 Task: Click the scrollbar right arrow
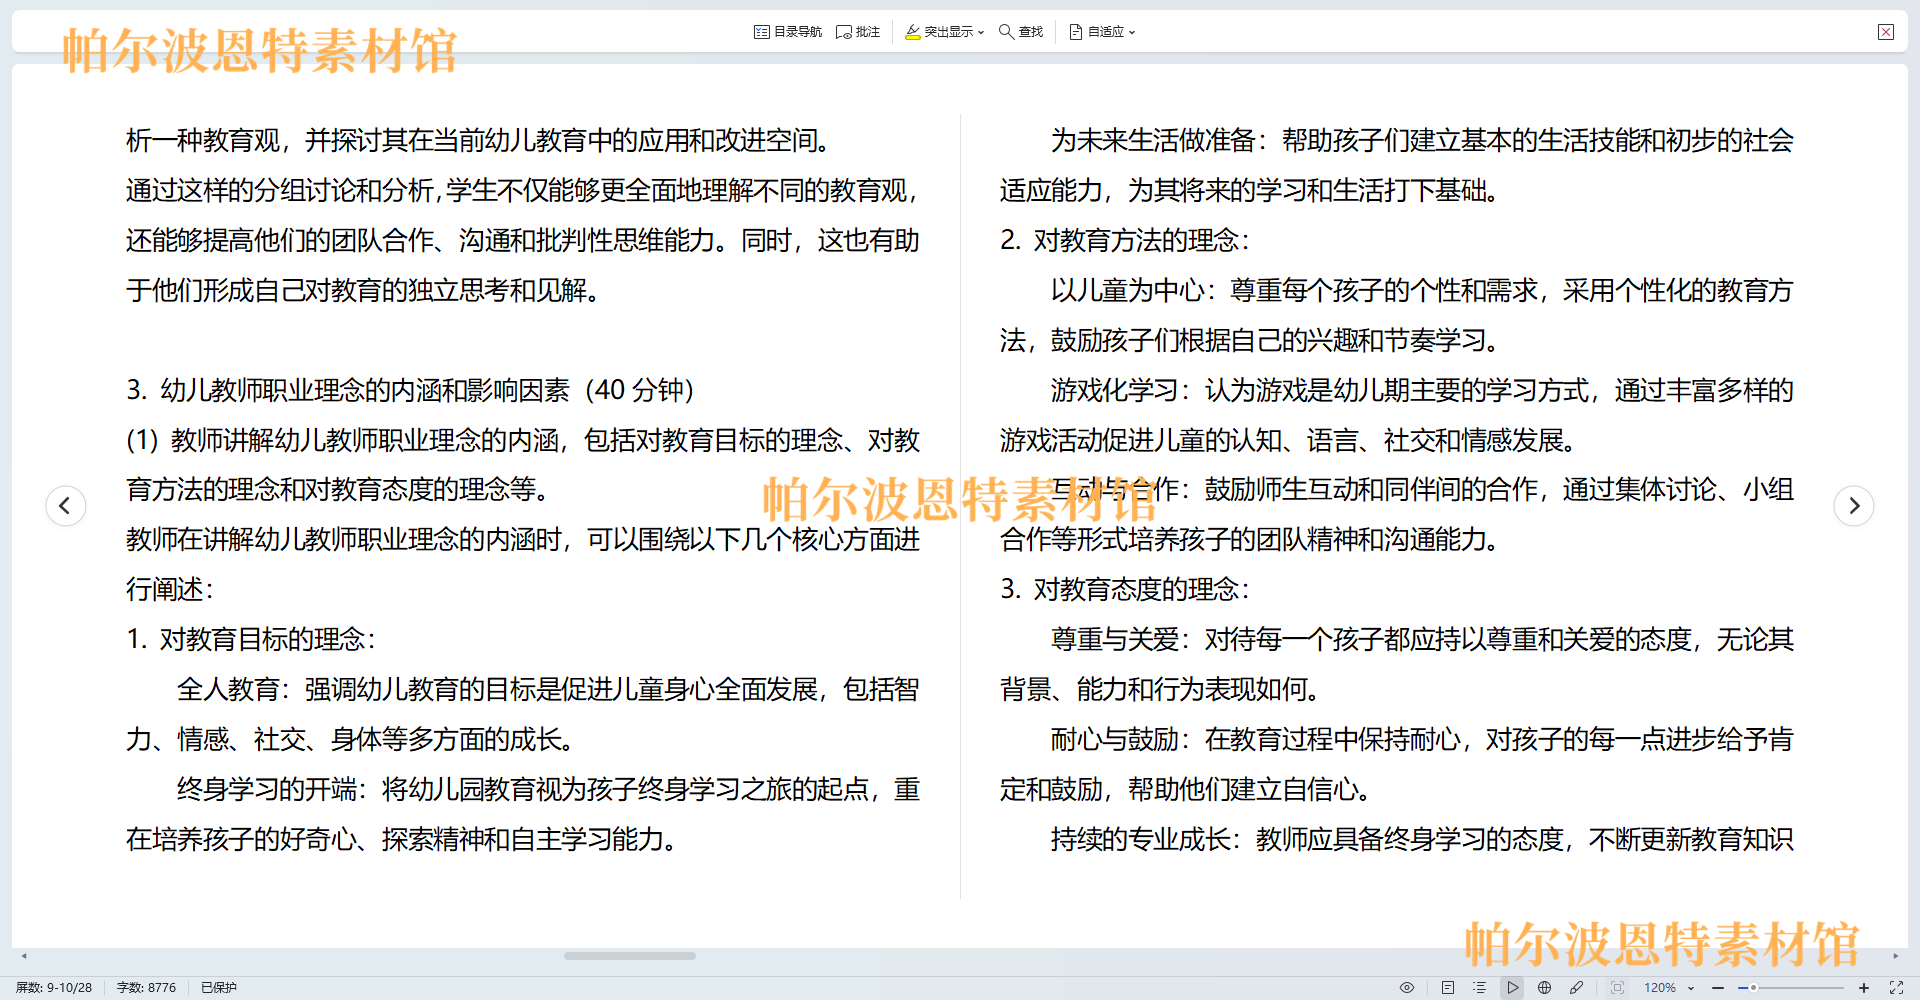pos(1895,956)
